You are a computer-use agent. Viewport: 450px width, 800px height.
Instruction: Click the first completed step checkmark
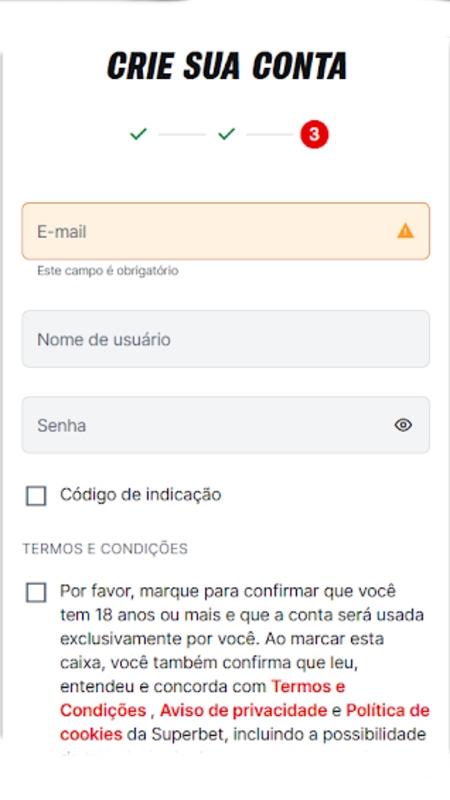[x=138, y=134]
